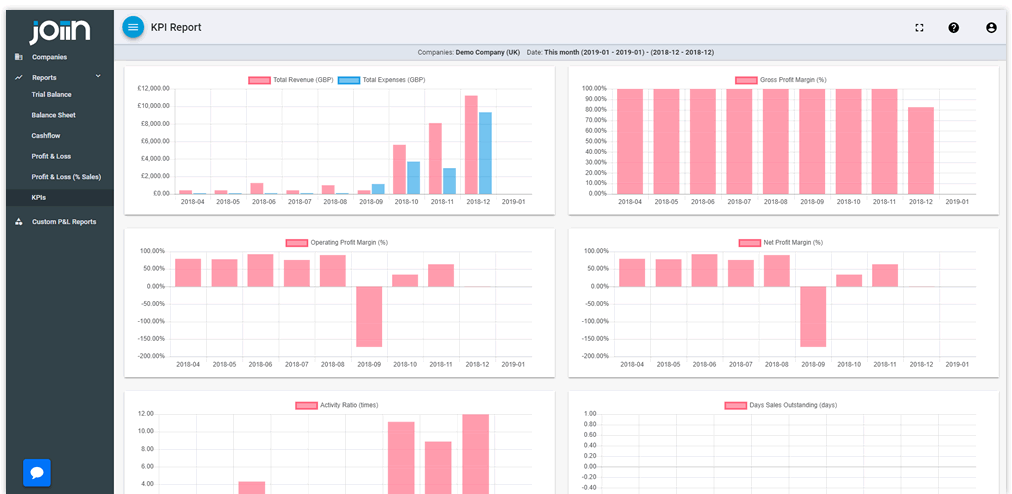Click 2018-12 expenses blue bar
The image size is (1012, 494).
point(485,153)
